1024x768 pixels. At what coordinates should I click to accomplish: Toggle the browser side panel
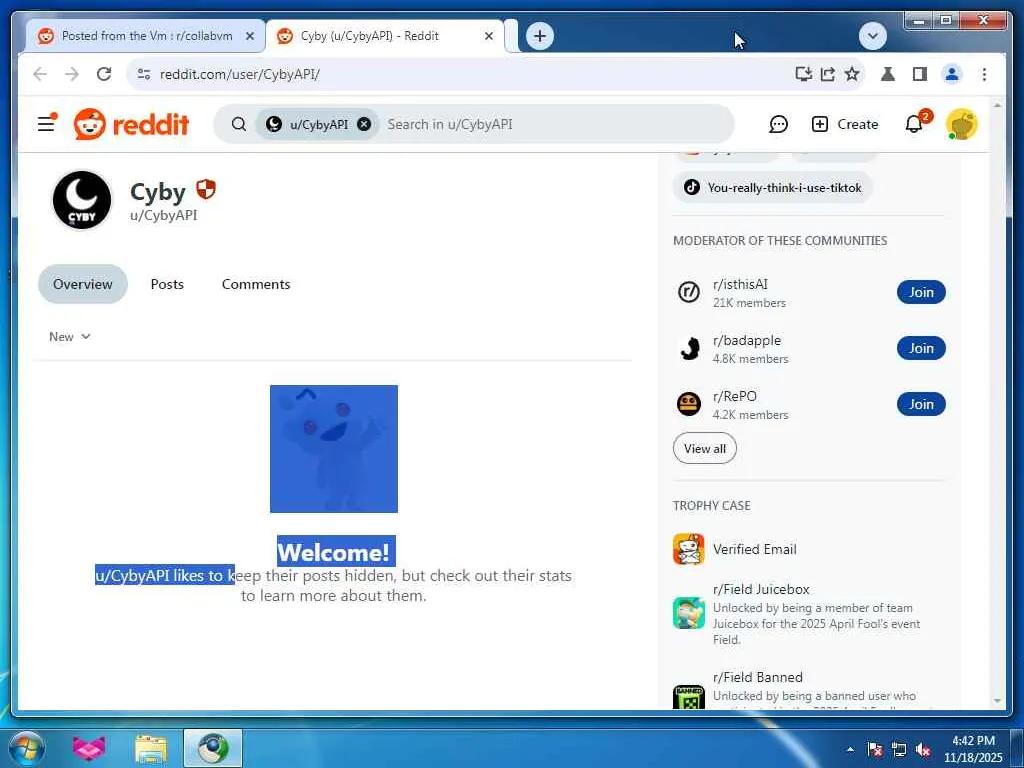tap(920, 74)
